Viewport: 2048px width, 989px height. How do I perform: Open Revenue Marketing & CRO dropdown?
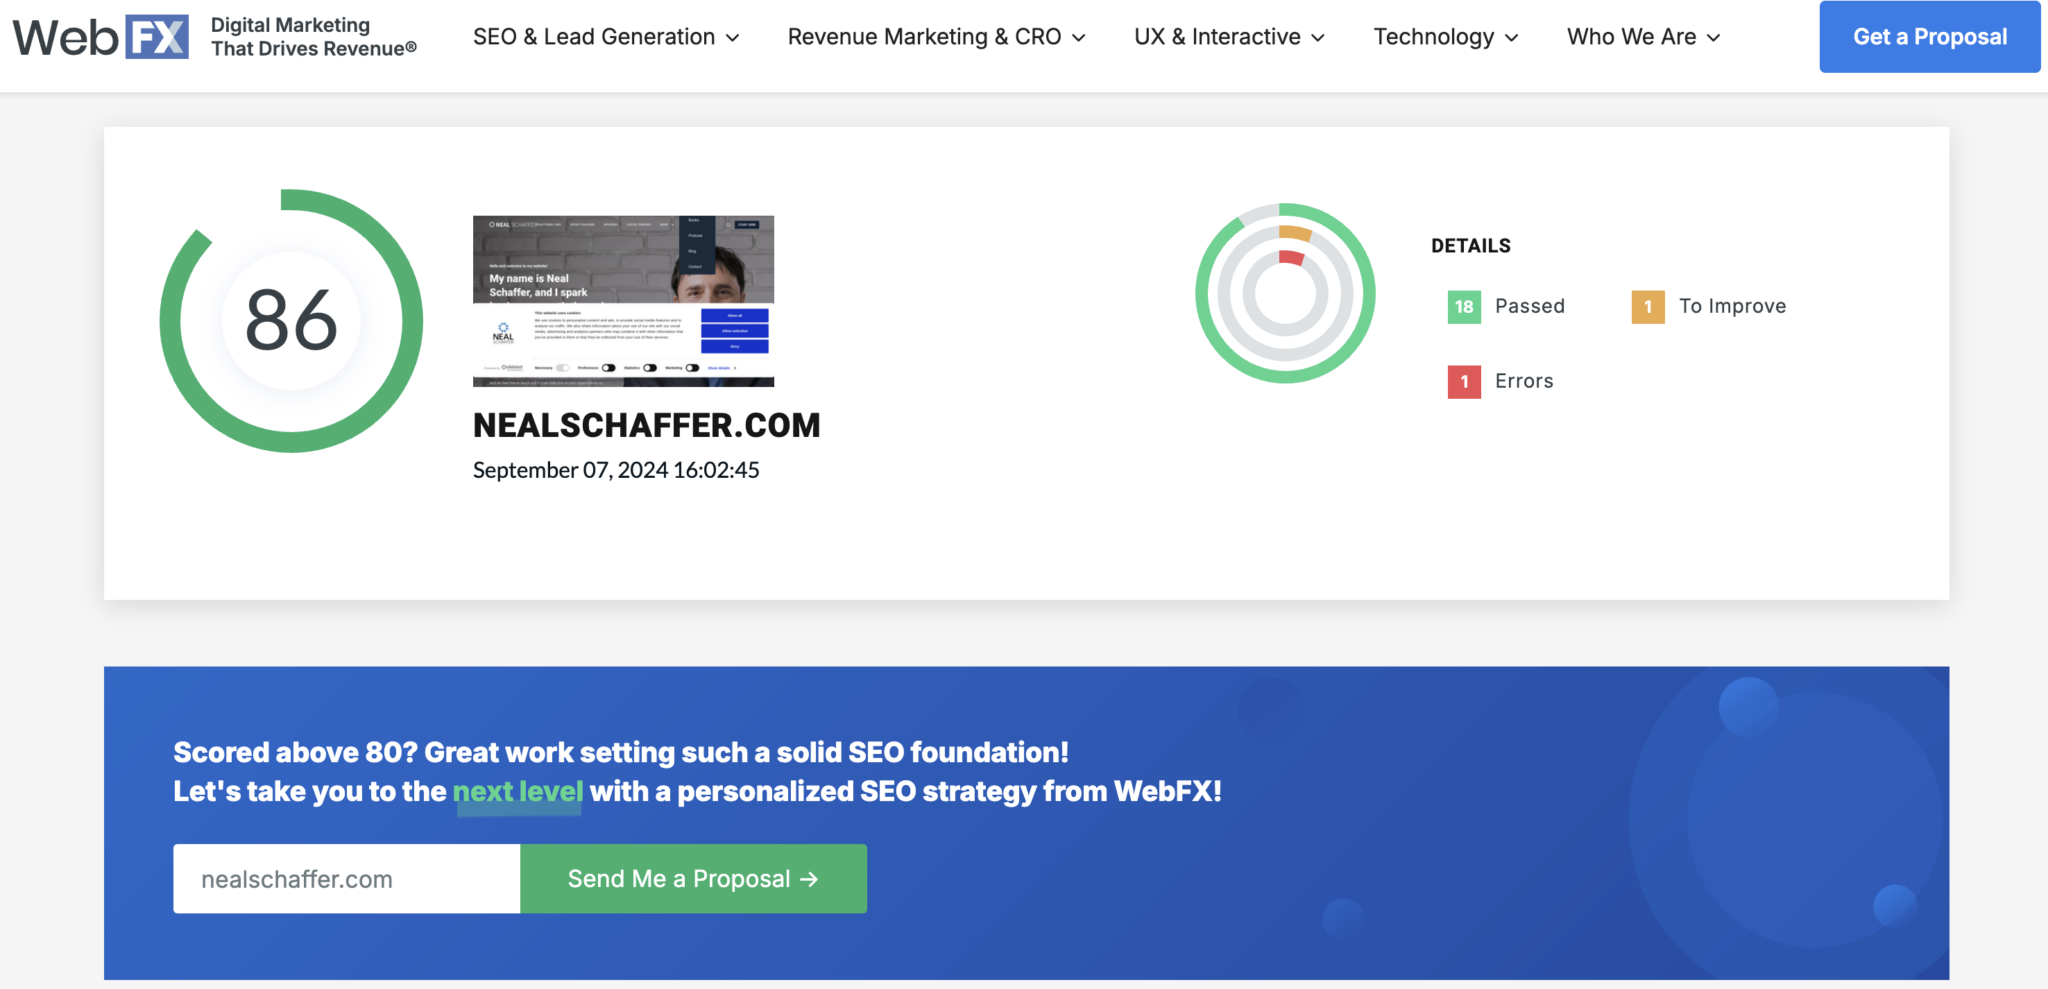point(936,37)
